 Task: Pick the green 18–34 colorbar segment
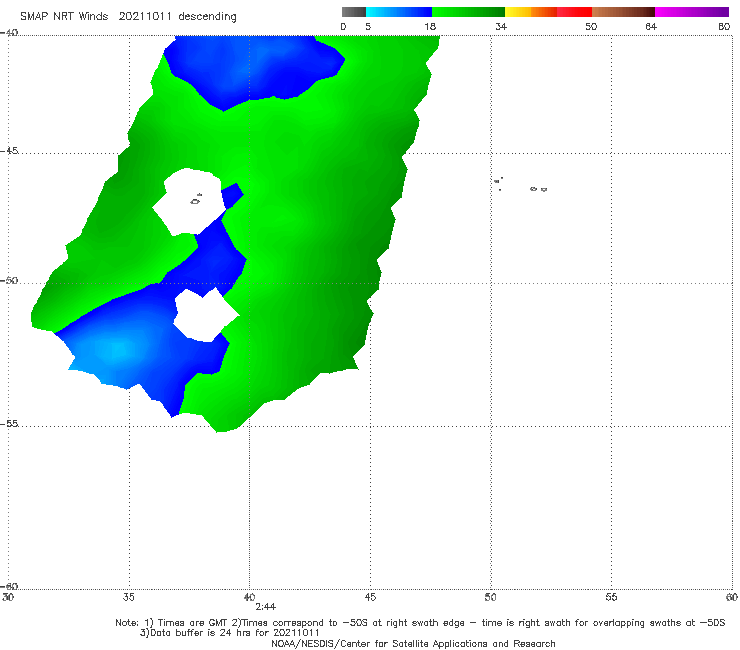click(x=468, y=12)
